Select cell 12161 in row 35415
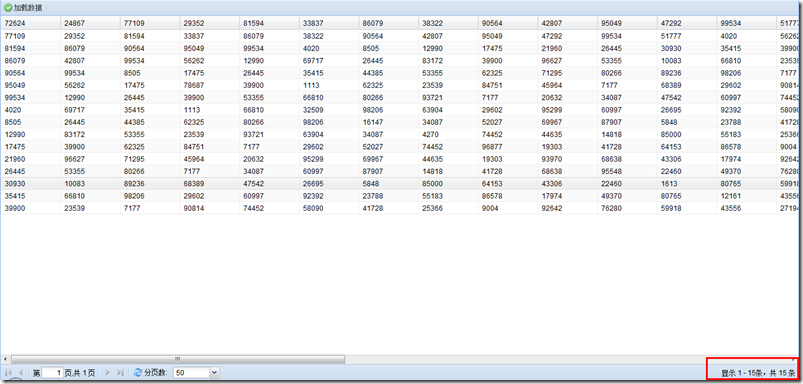This screenshot has width=803, height=384. [747, 196]
